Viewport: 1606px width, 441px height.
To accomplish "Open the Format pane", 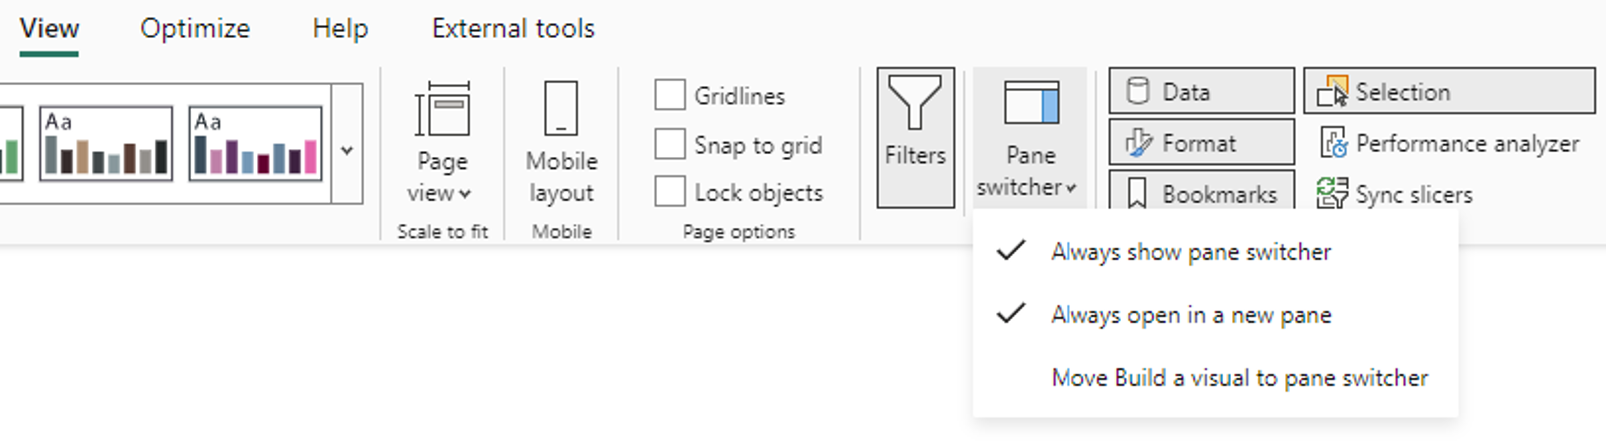I will coord(1201,143).
